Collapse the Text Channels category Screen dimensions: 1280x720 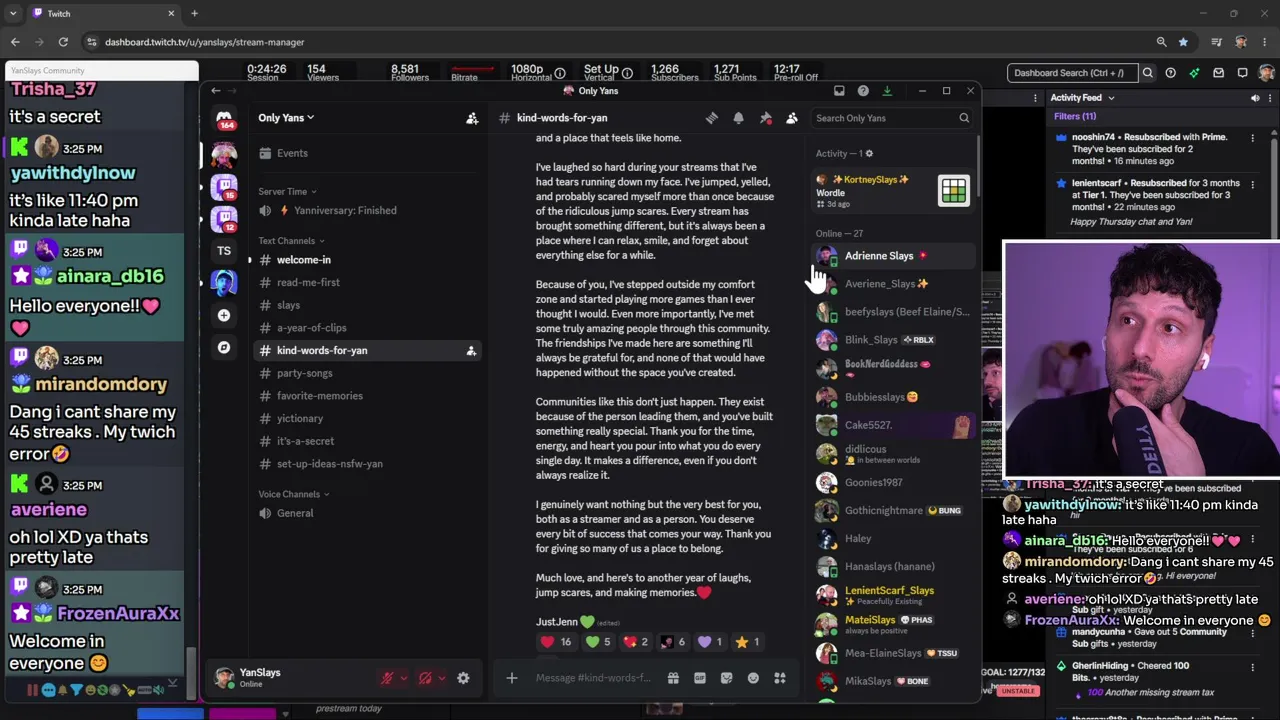(293, 241)
